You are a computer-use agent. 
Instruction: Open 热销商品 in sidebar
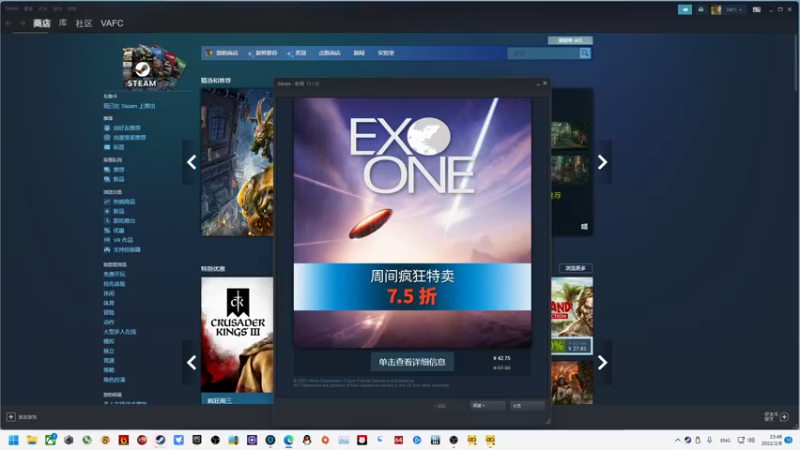click(124, 202)
